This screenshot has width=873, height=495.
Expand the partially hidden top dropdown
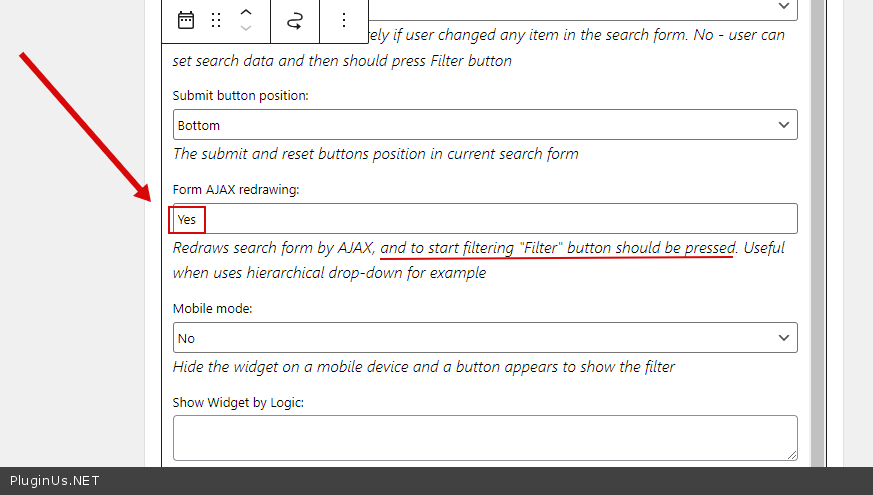(x=783, y=6)
